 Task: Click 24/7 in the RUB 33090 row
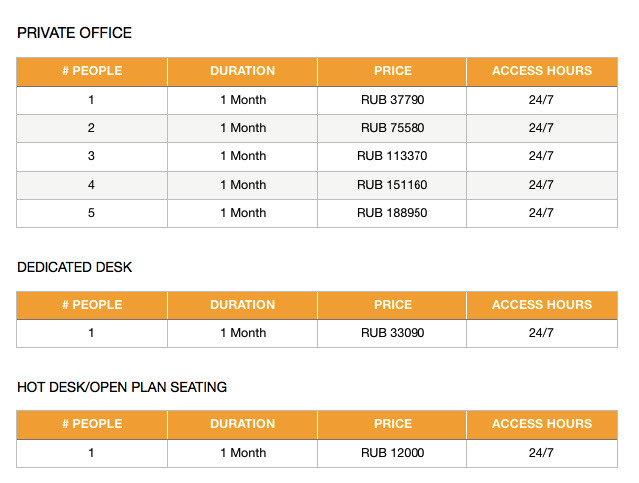click(541, 333)
